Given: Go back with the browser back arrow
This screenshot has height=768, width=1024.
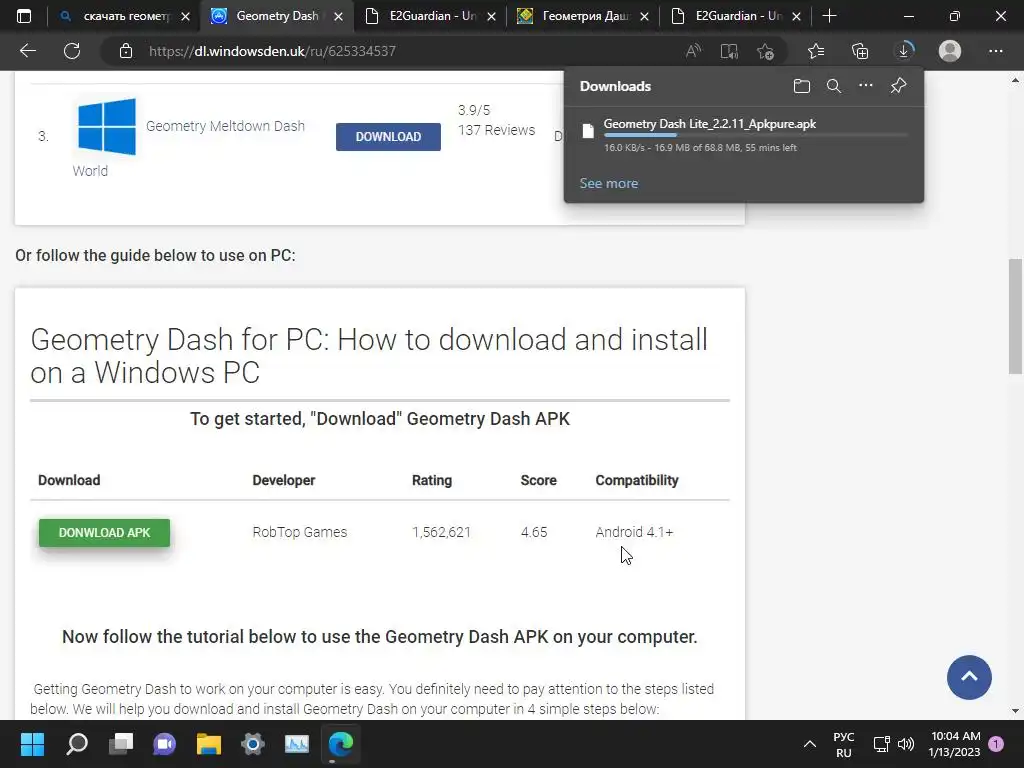Looking at the screenshot, I should point(27,51).
